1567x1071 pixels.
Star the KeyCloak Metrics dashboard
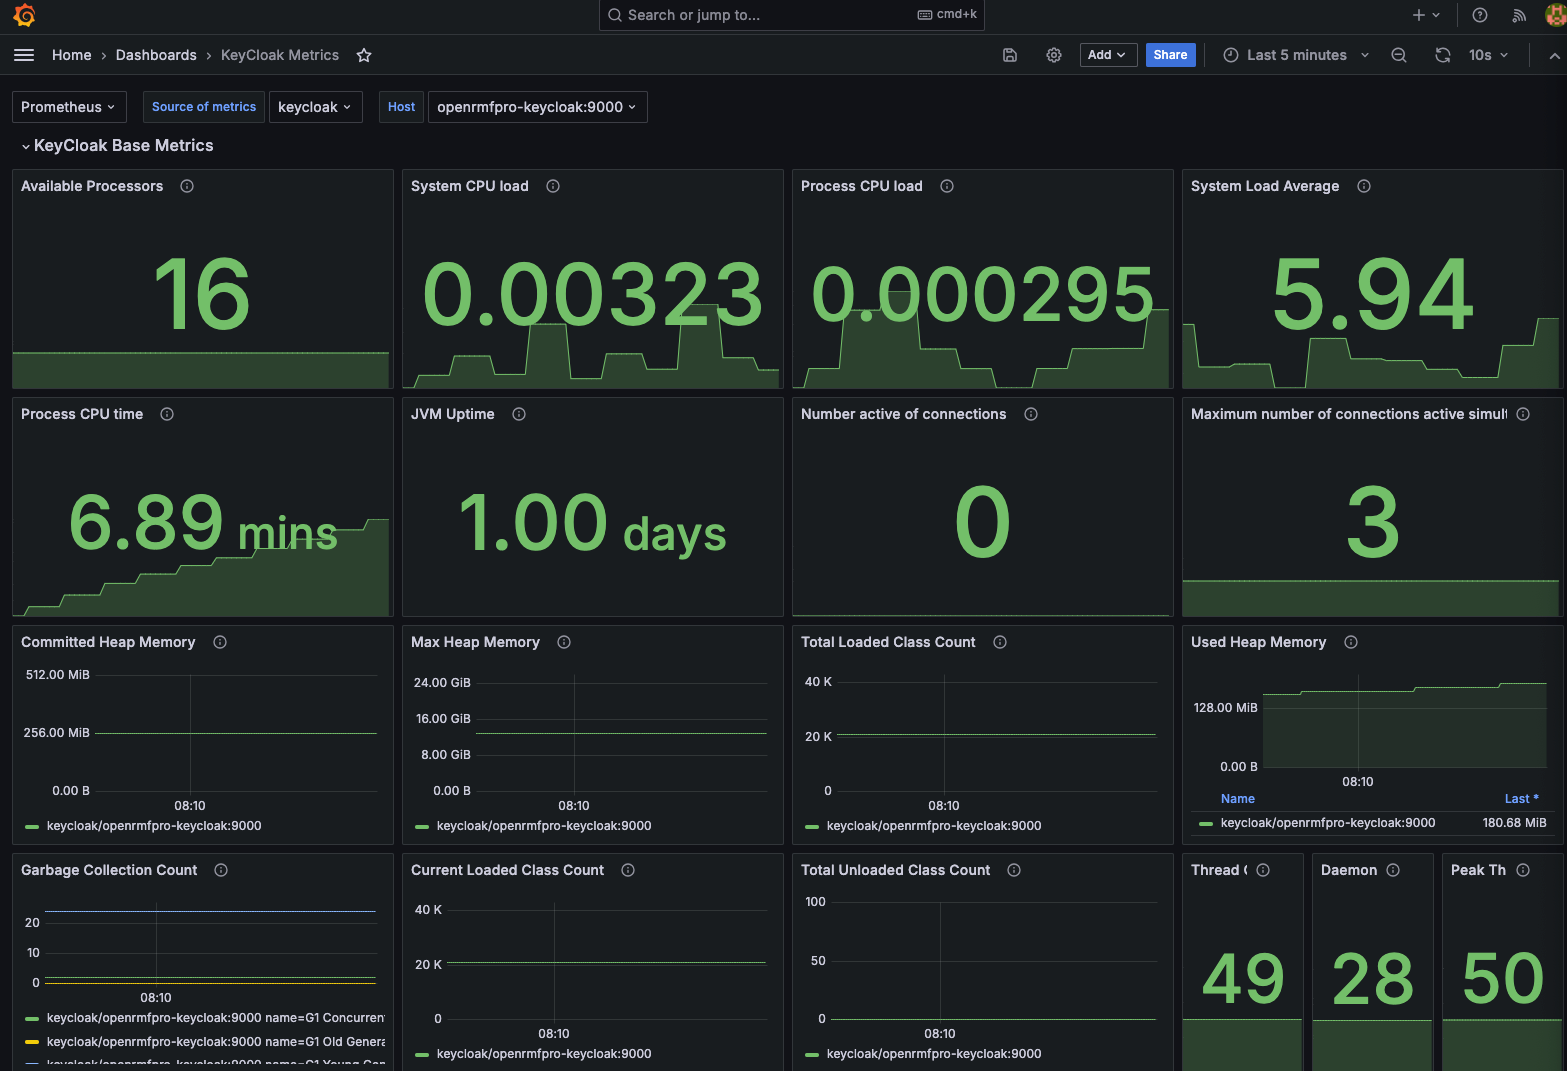point(364,55)
